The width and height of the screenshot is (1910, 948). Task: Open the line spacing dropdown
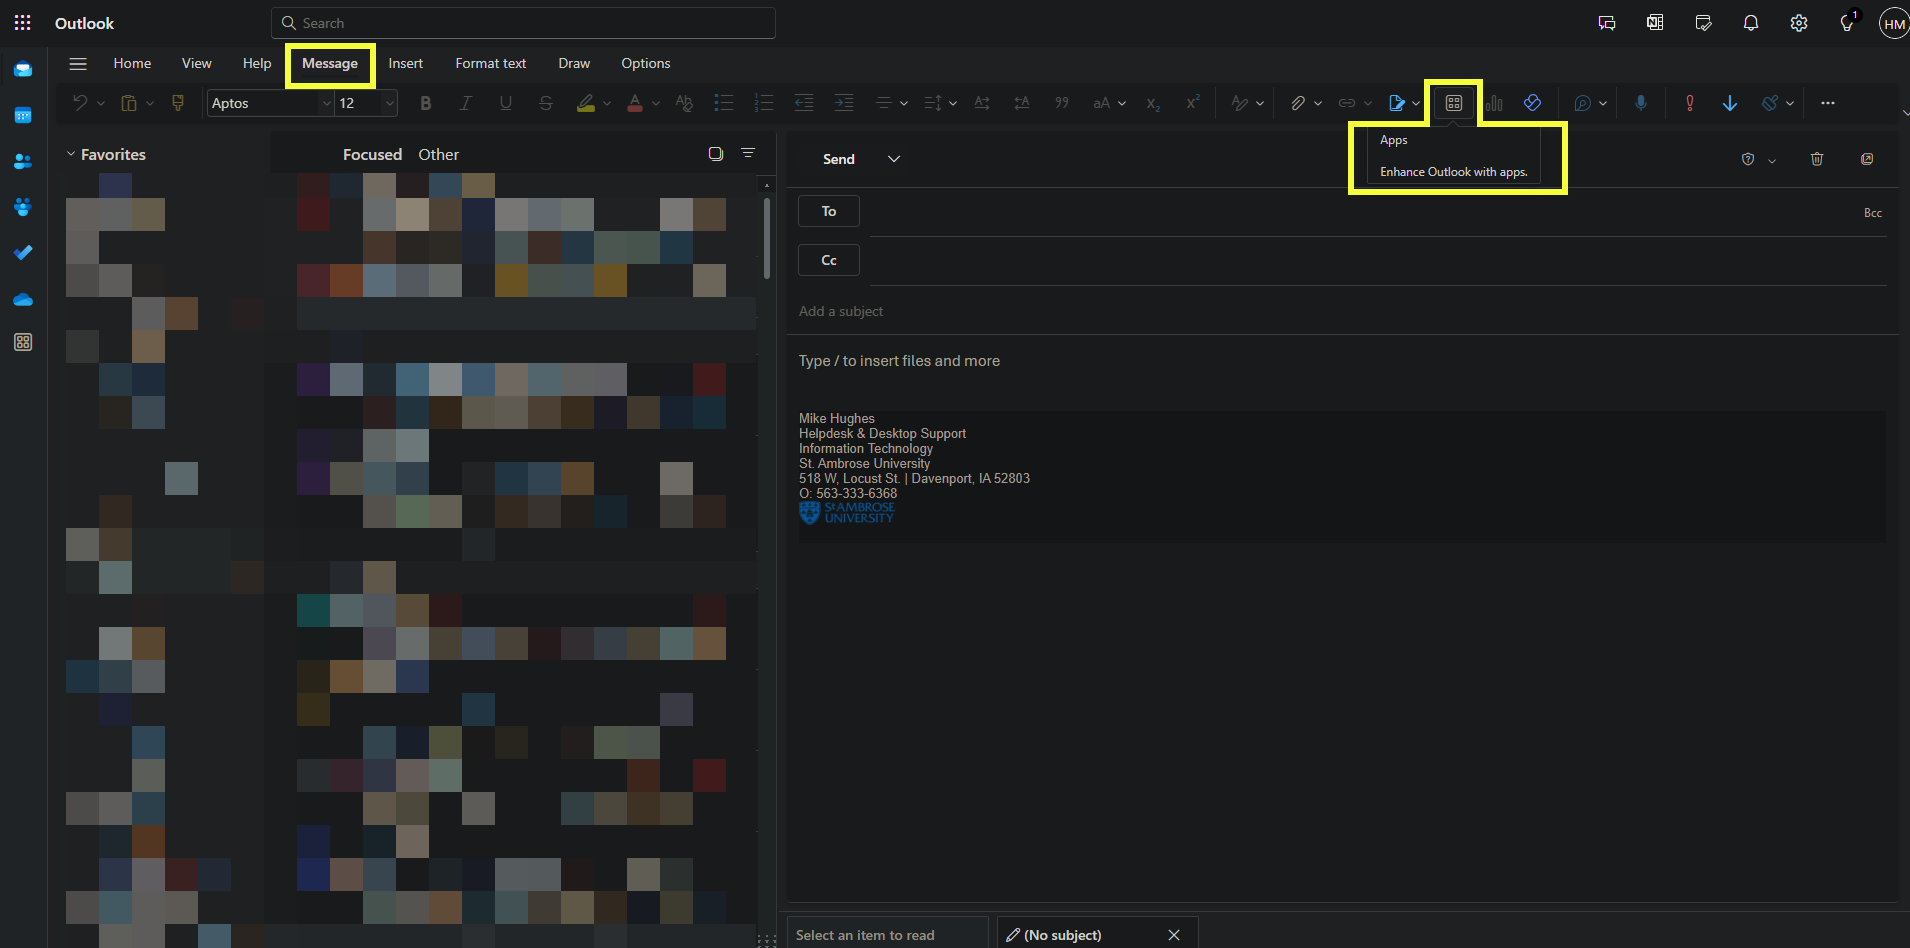[940, 103]
